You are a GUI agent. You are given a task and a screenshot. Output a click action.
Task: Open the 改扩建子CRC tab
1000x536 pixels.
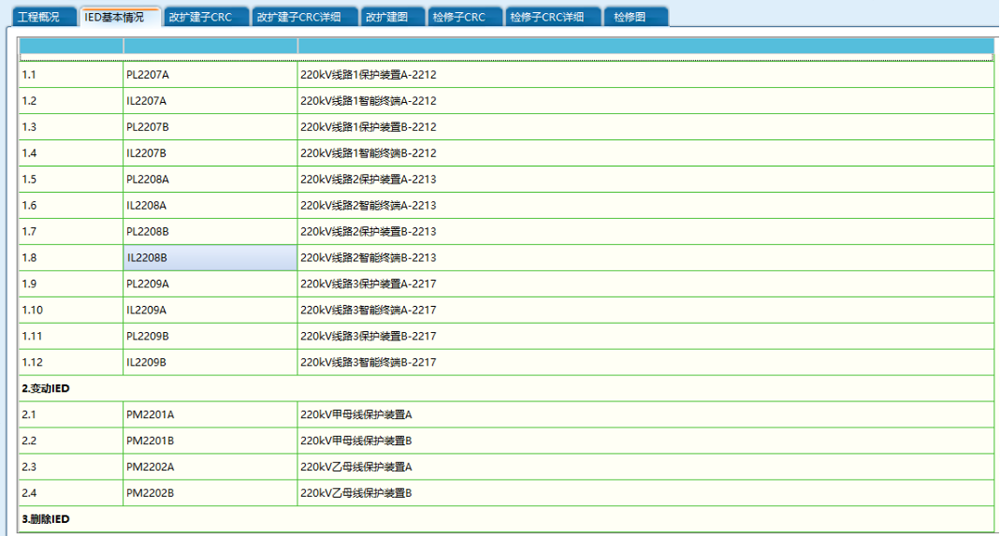pyautogui.click(x=200, y=17)
